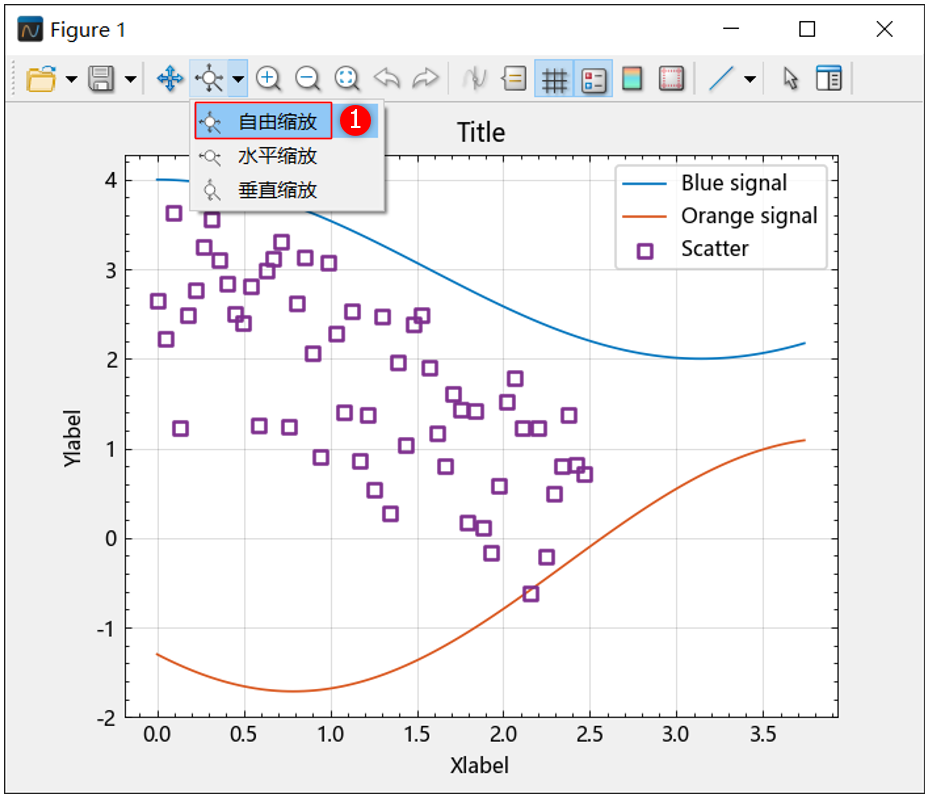Click the zoom in magnifier icon

click(x=267, y=79)
